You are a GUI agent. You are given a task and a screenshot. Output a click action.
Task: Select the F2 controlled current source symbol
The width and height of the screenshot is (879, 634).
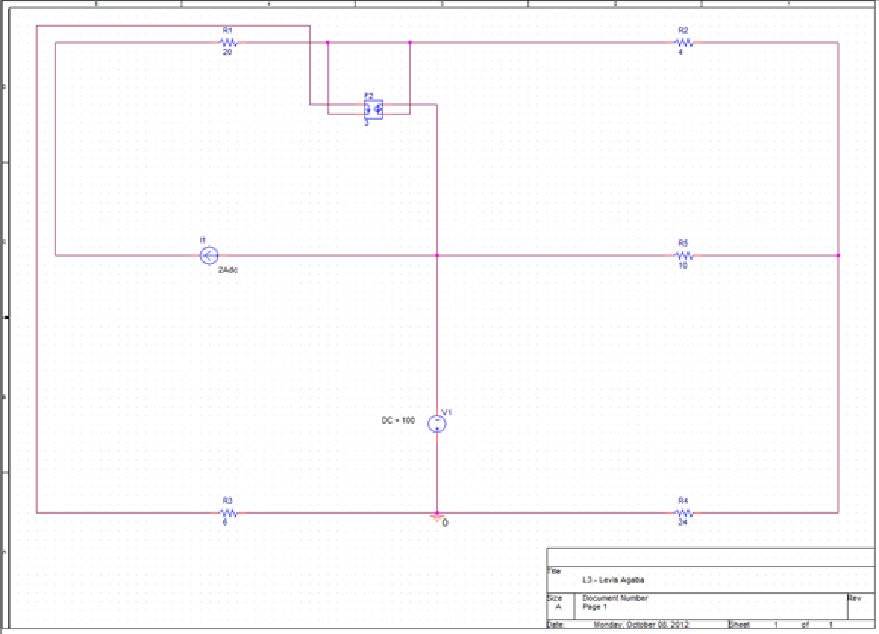coord(375,107)
